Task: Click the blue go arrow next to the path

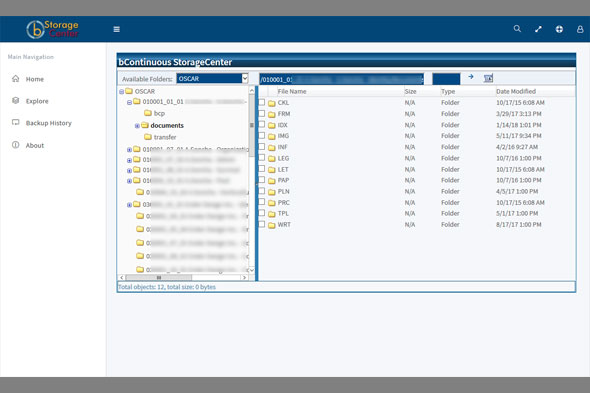Action: (x=471, y=77)
